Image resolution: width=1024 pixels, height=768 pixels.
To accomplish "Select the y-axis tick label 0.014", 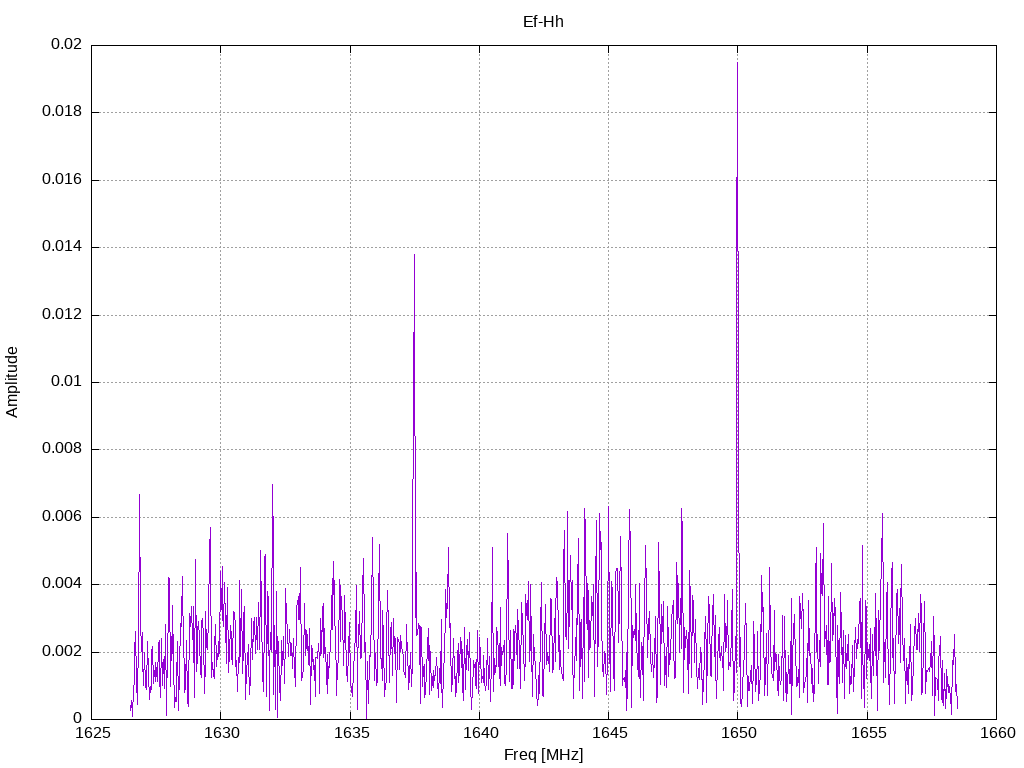I will point(62,246).
